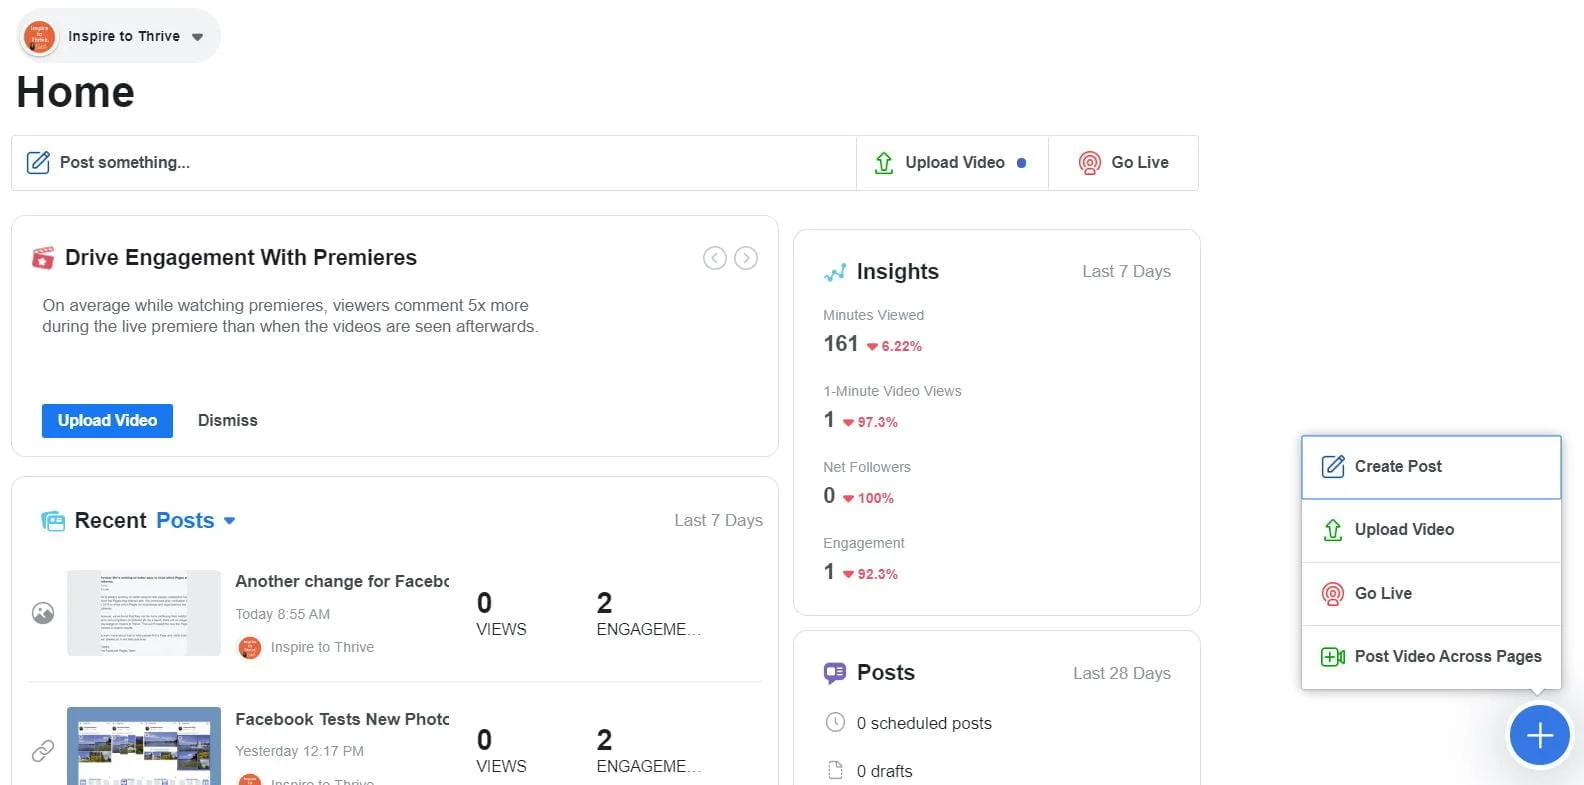This screenshot has width=1584, height=785.
Task: Open 0 scheduled posts
Action: (924, 723)
